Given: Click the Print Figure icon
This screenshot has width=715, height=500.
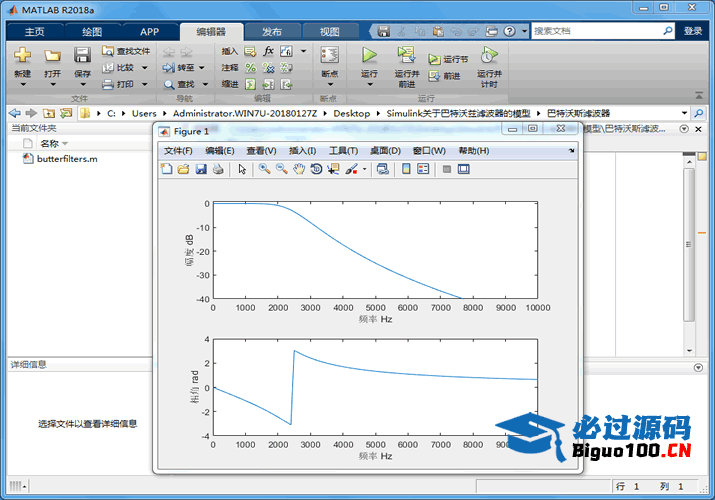Looking at the screenshot, I should [x=217, y=170].
